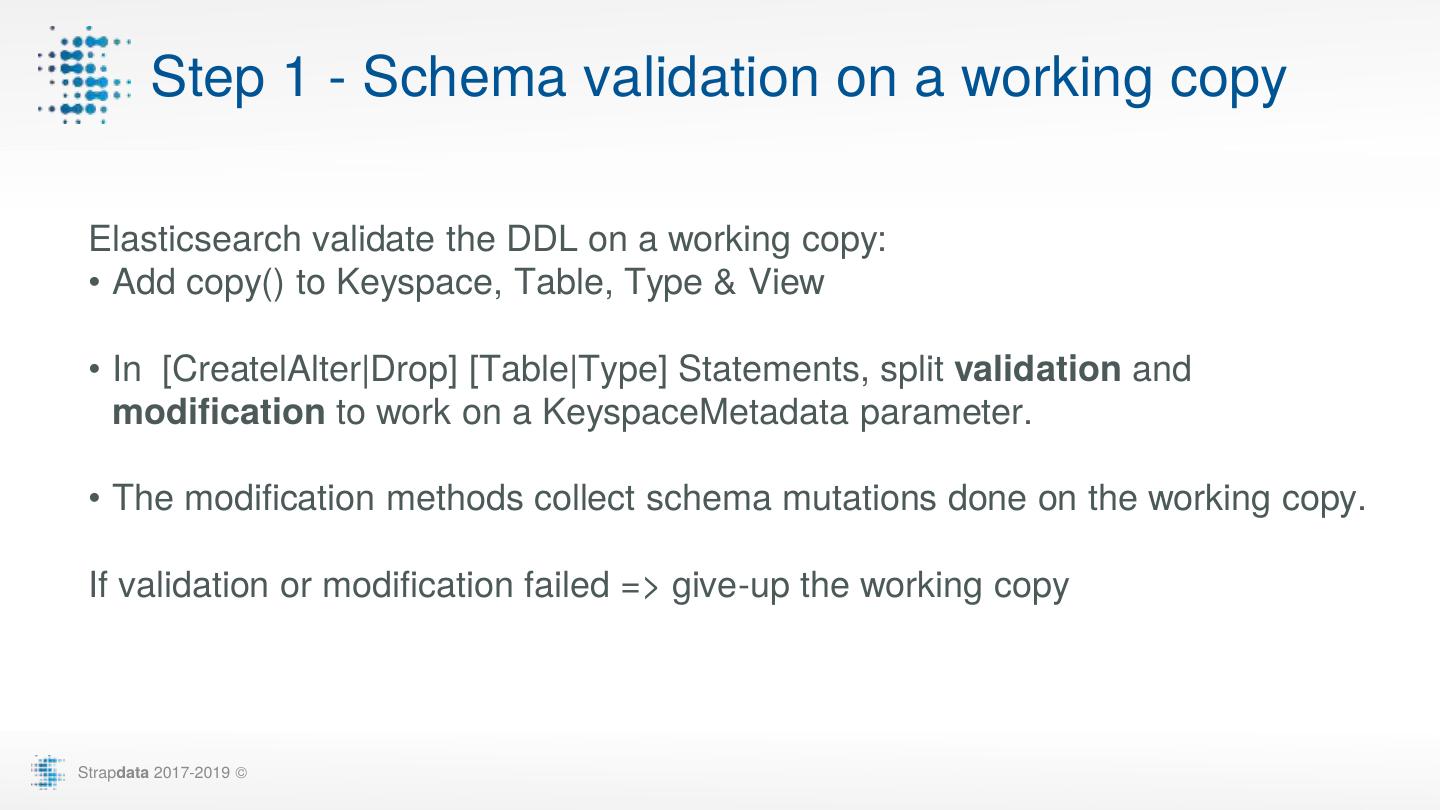Click the bullet marker before 'Add copy()'
1440x810 pixels.
(96, 284)
